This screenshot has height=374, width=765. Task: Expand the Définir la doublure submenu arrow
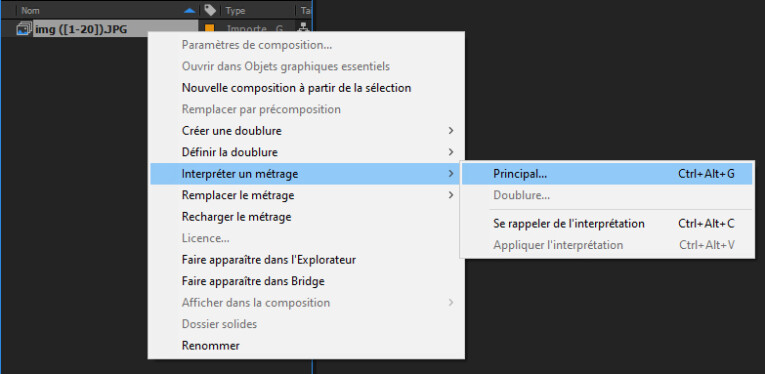(x=451, y=152)
